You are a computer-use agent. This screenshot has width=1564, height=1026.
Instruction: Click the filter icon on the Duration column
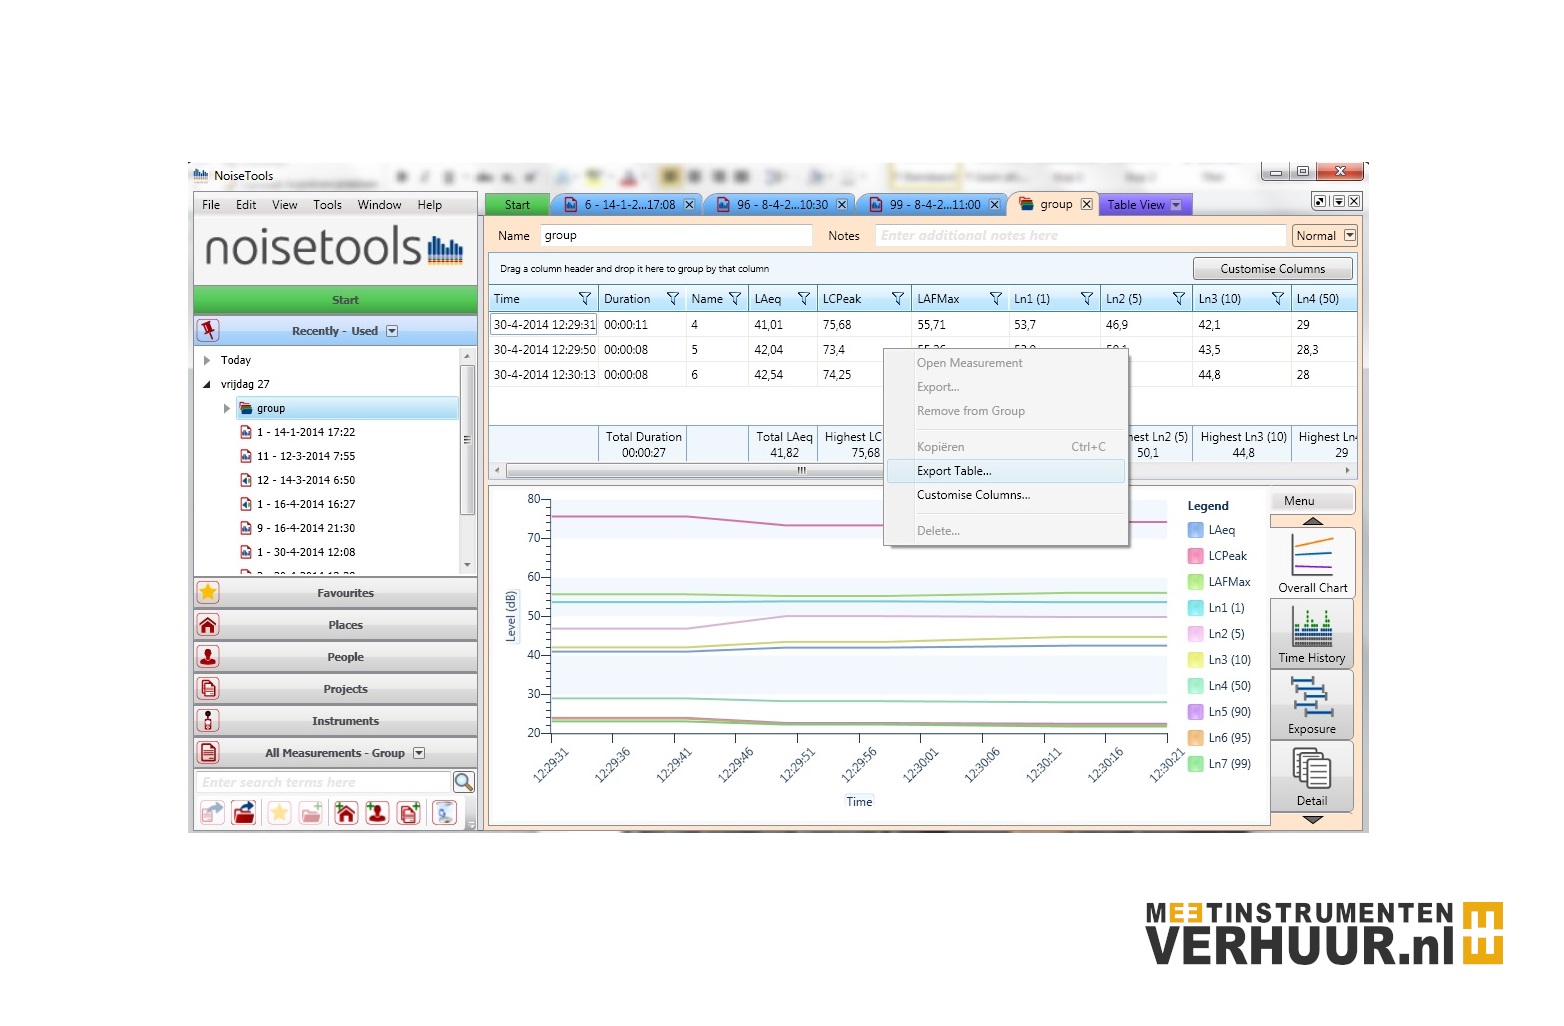[x=673, y=299]
